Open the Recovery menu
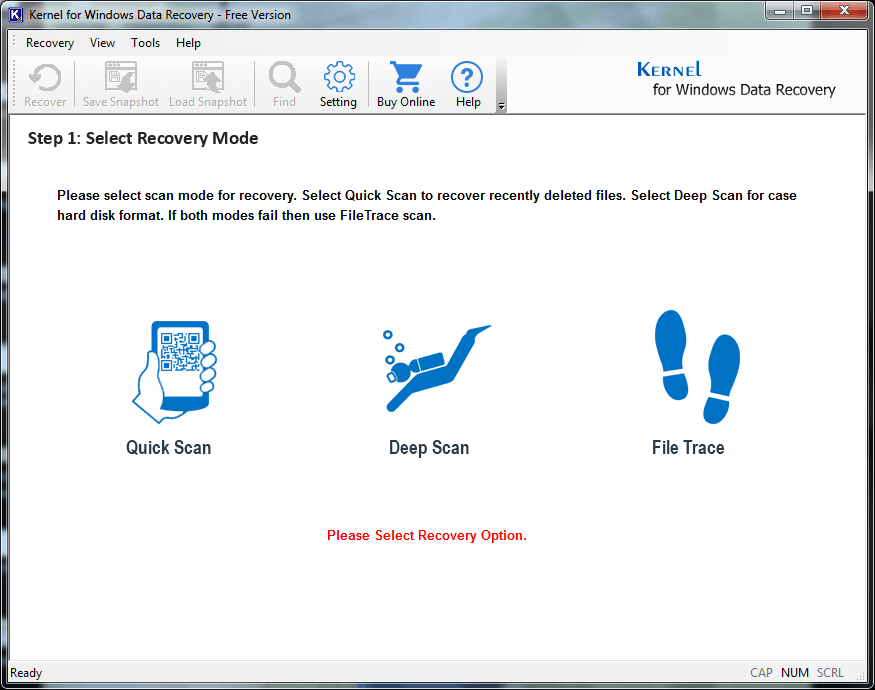Viewport: 875px width, 690px height. [x=50, y=43]
